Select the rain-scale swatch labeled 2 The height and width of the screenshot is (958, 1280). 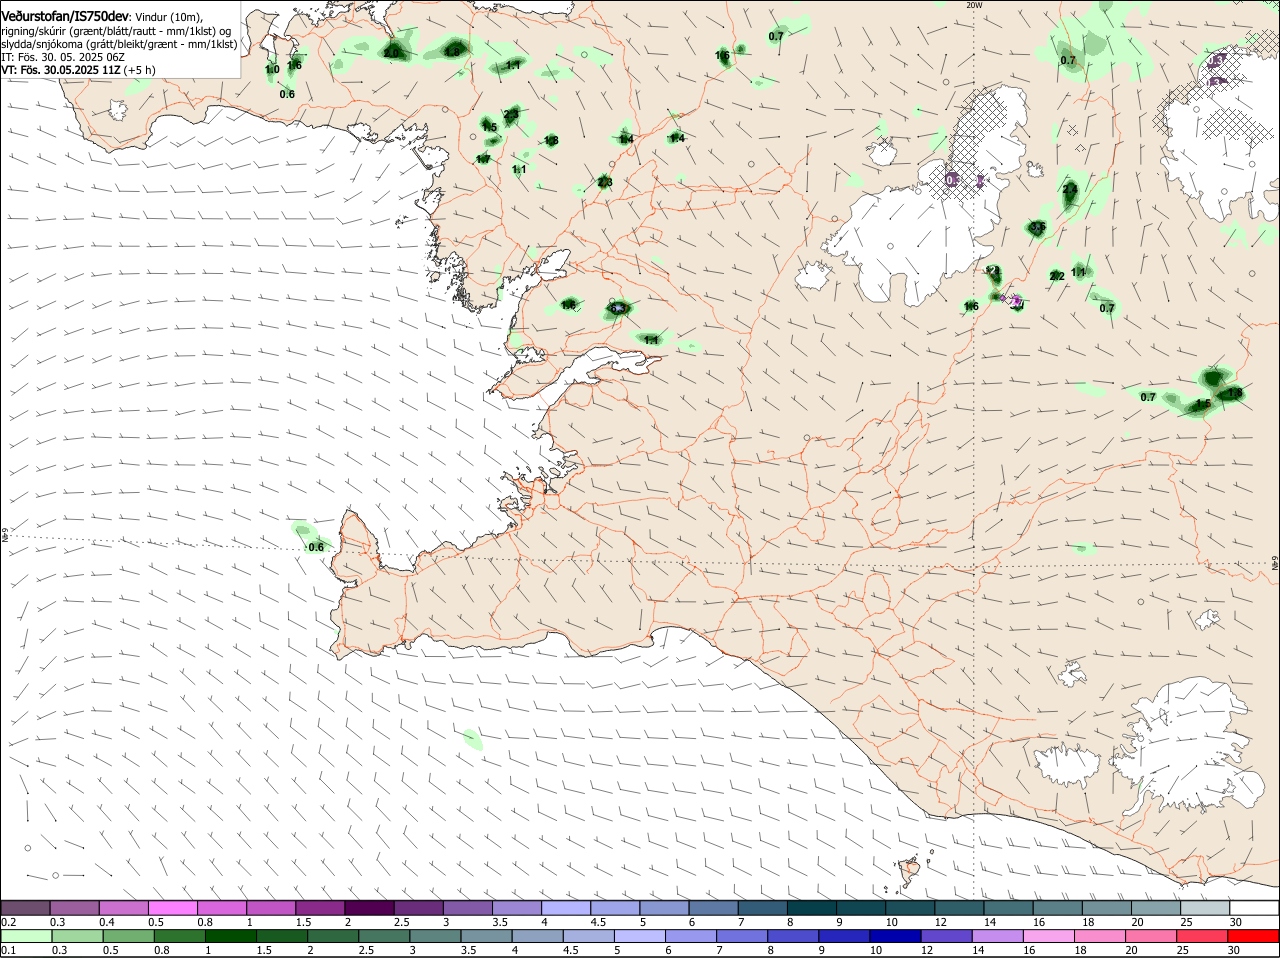coord(332,936)
